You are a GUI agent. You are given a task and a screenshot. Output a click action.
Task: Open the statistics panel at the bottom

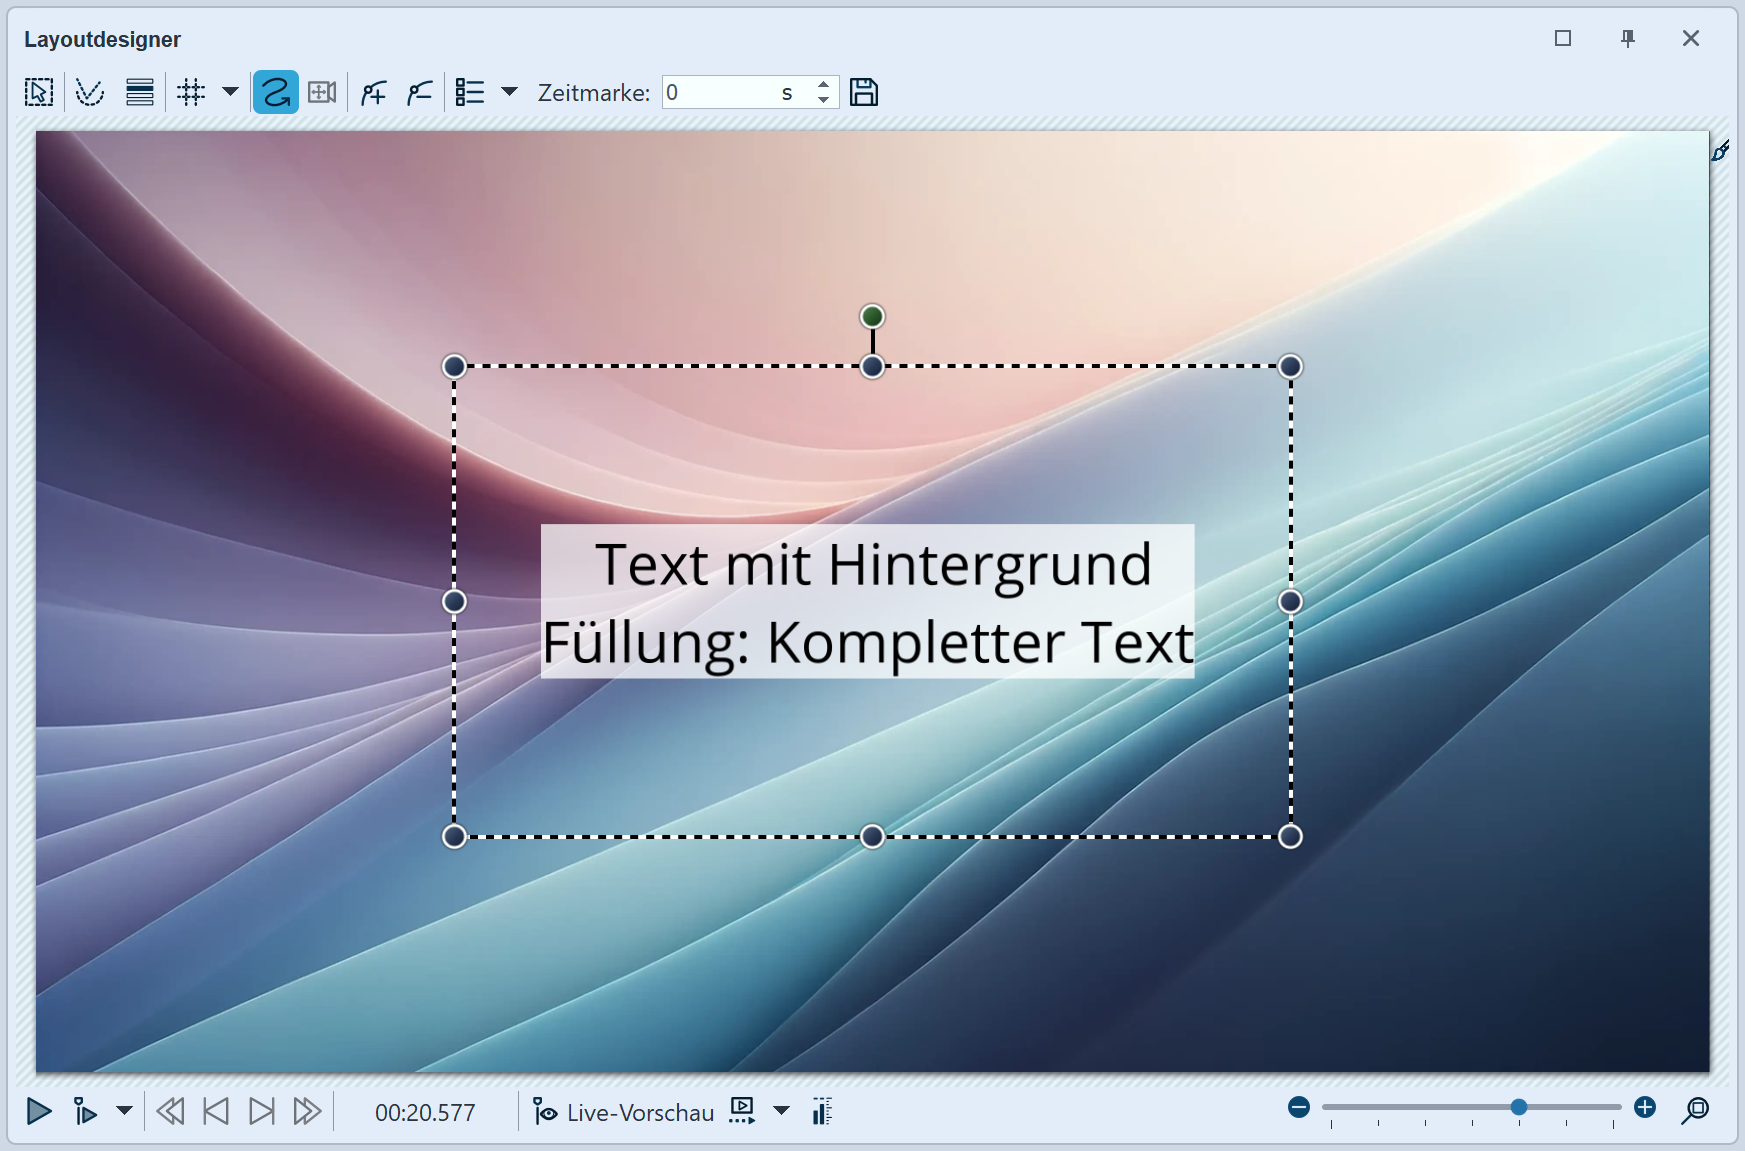tap(822, 1111)
